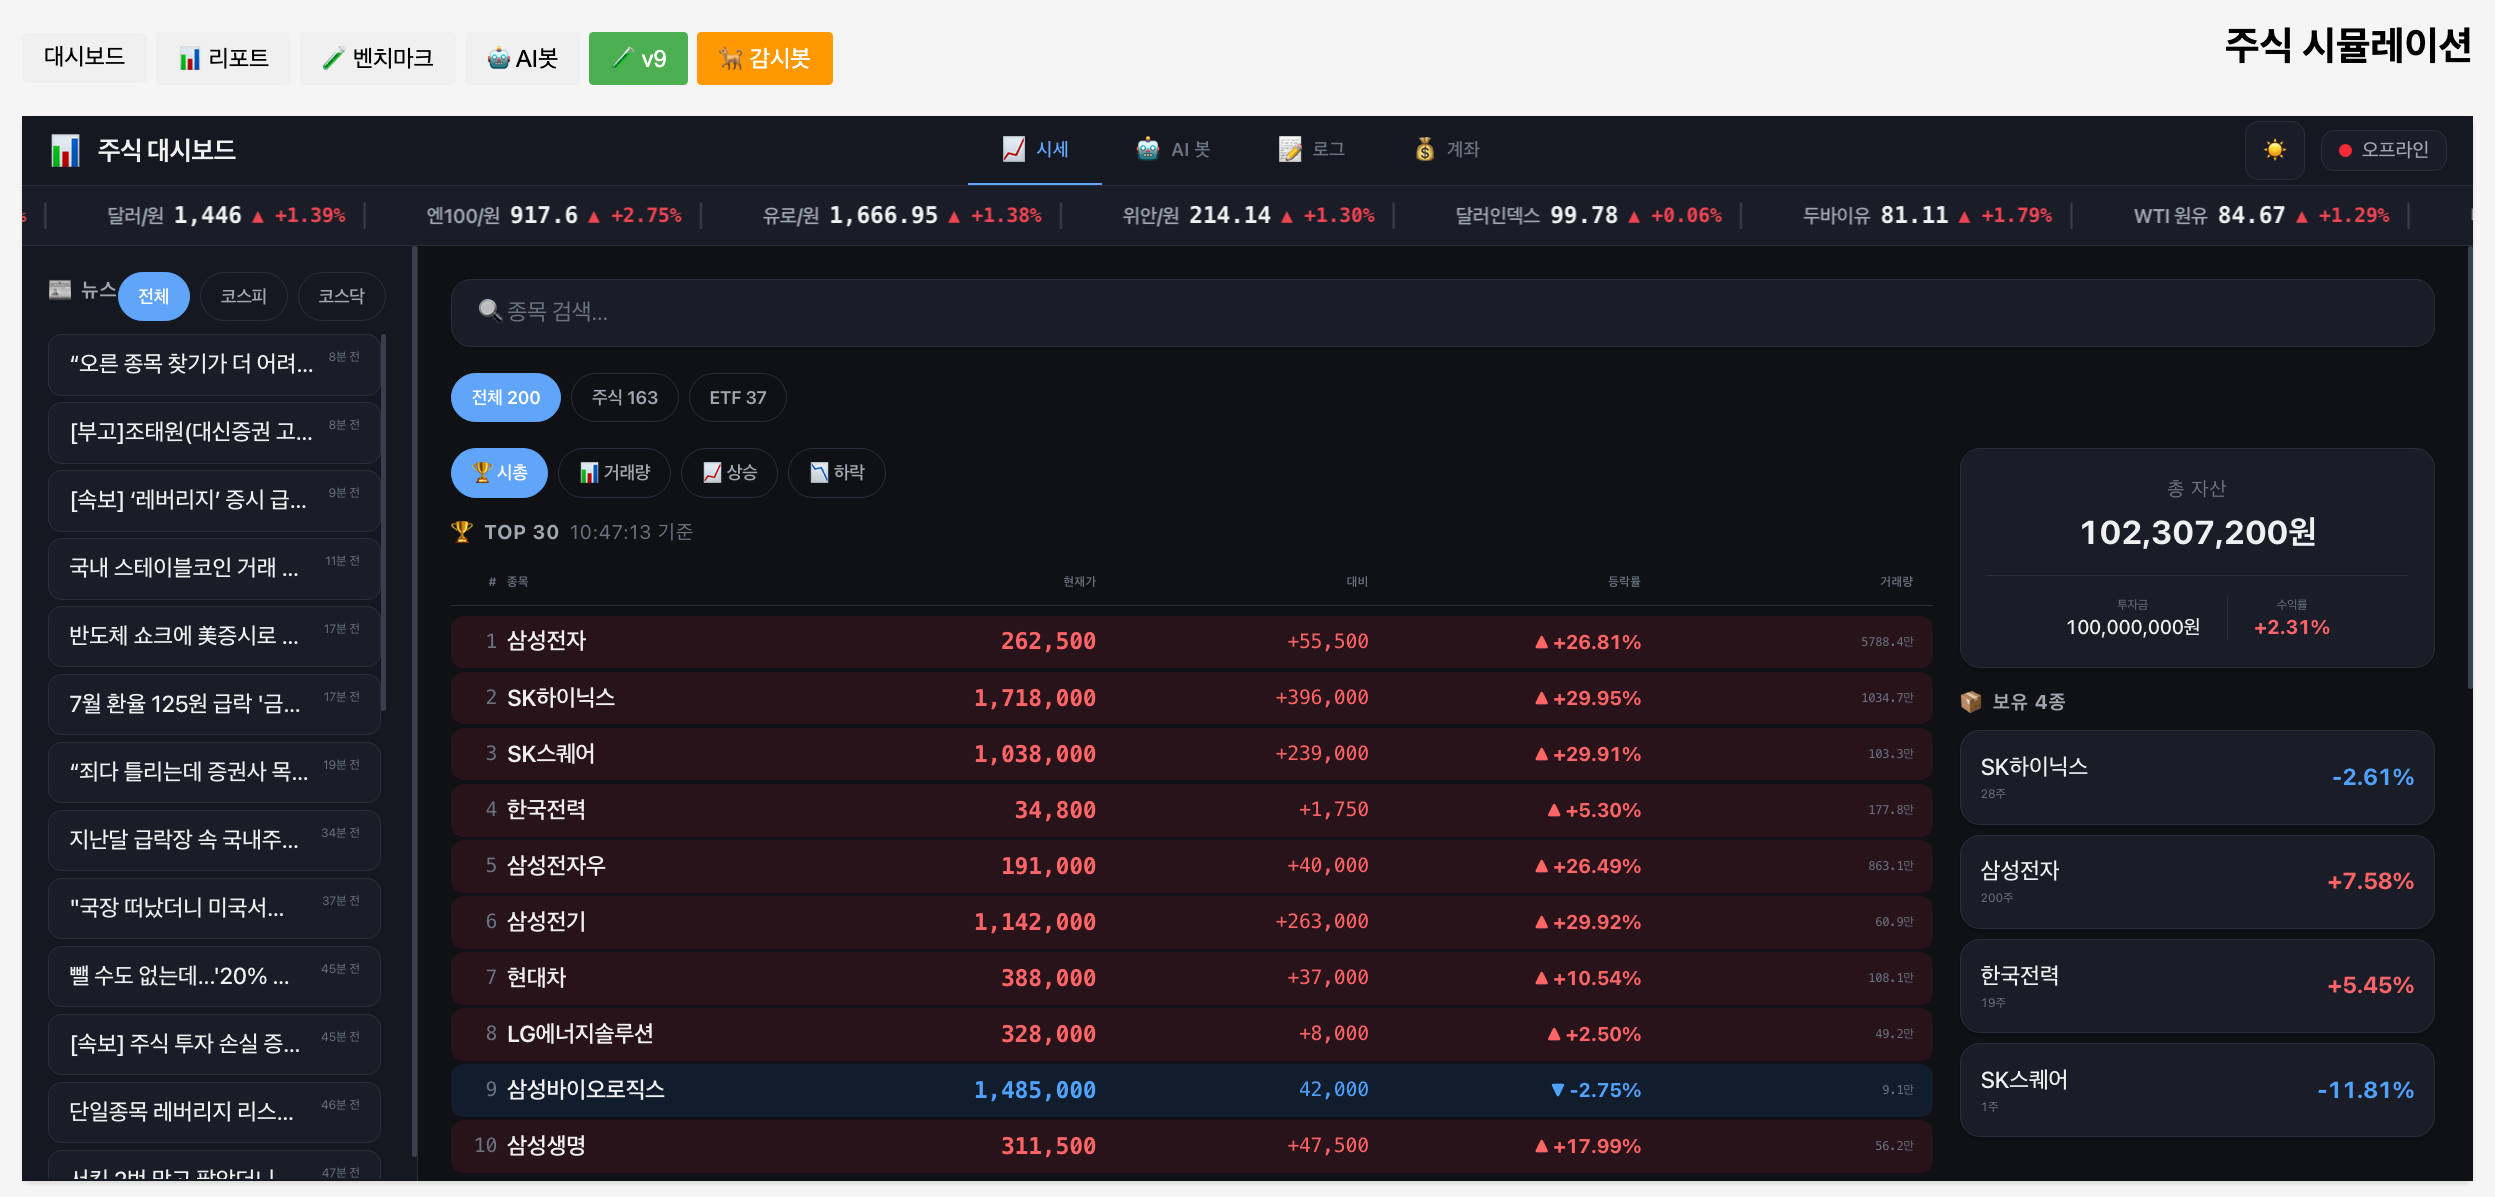
Task: Click the 현재가 column header
Action: pyautogui.click(x=1079, y=581)
